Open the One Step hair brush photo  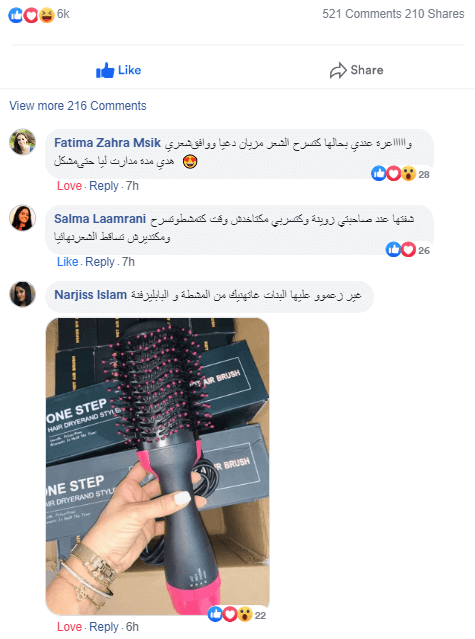(x=158, y=466)
